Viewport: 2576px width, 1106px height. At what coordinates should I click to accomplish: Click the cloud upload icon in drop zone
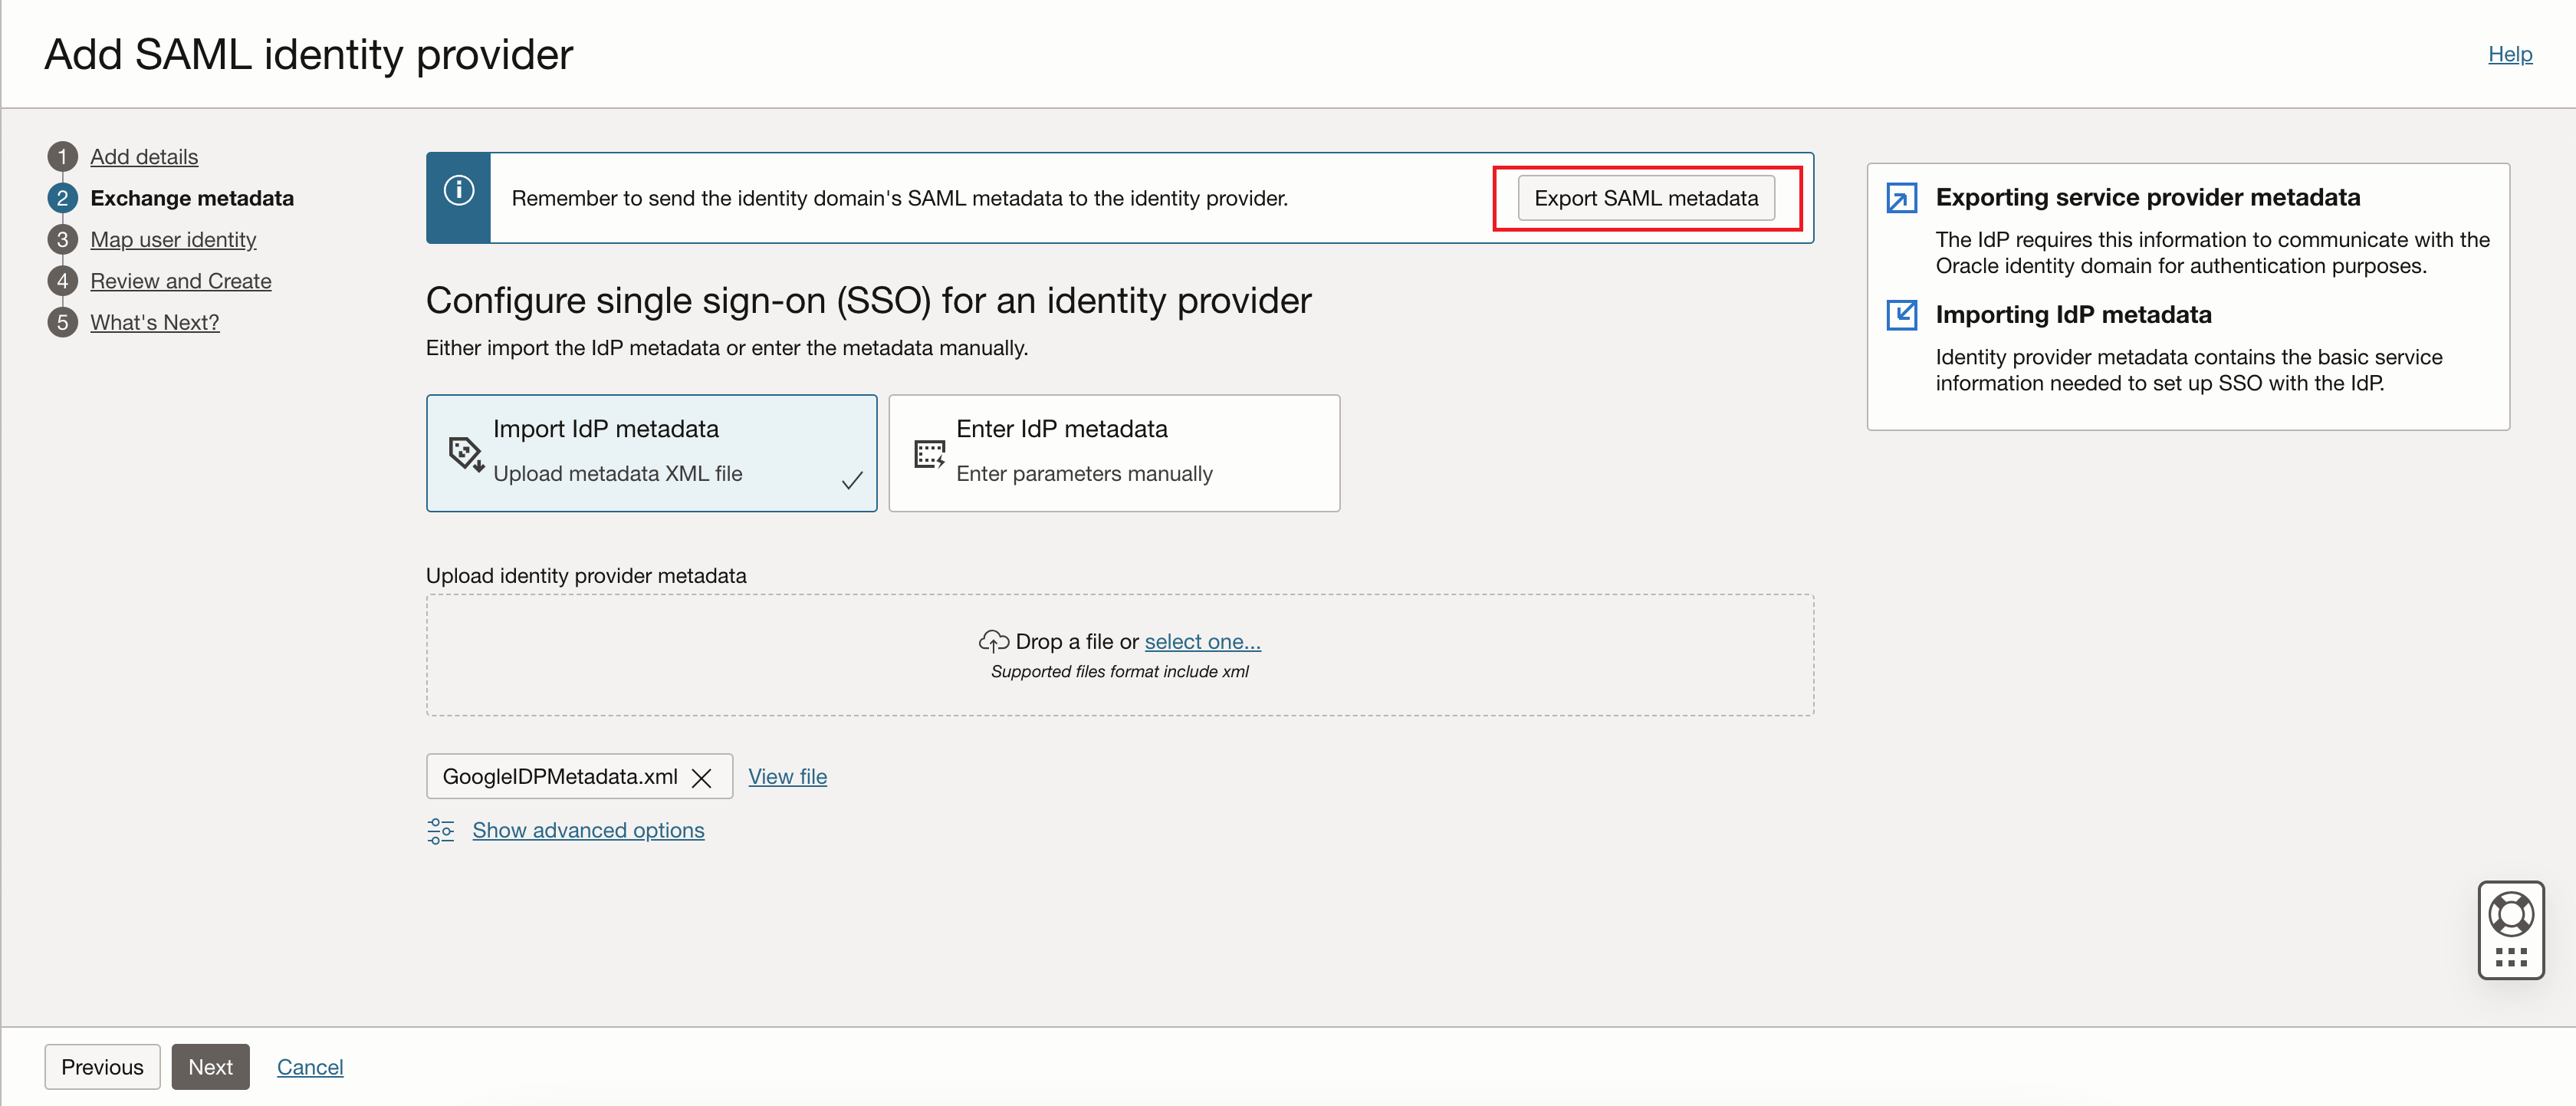pos(993,640)
